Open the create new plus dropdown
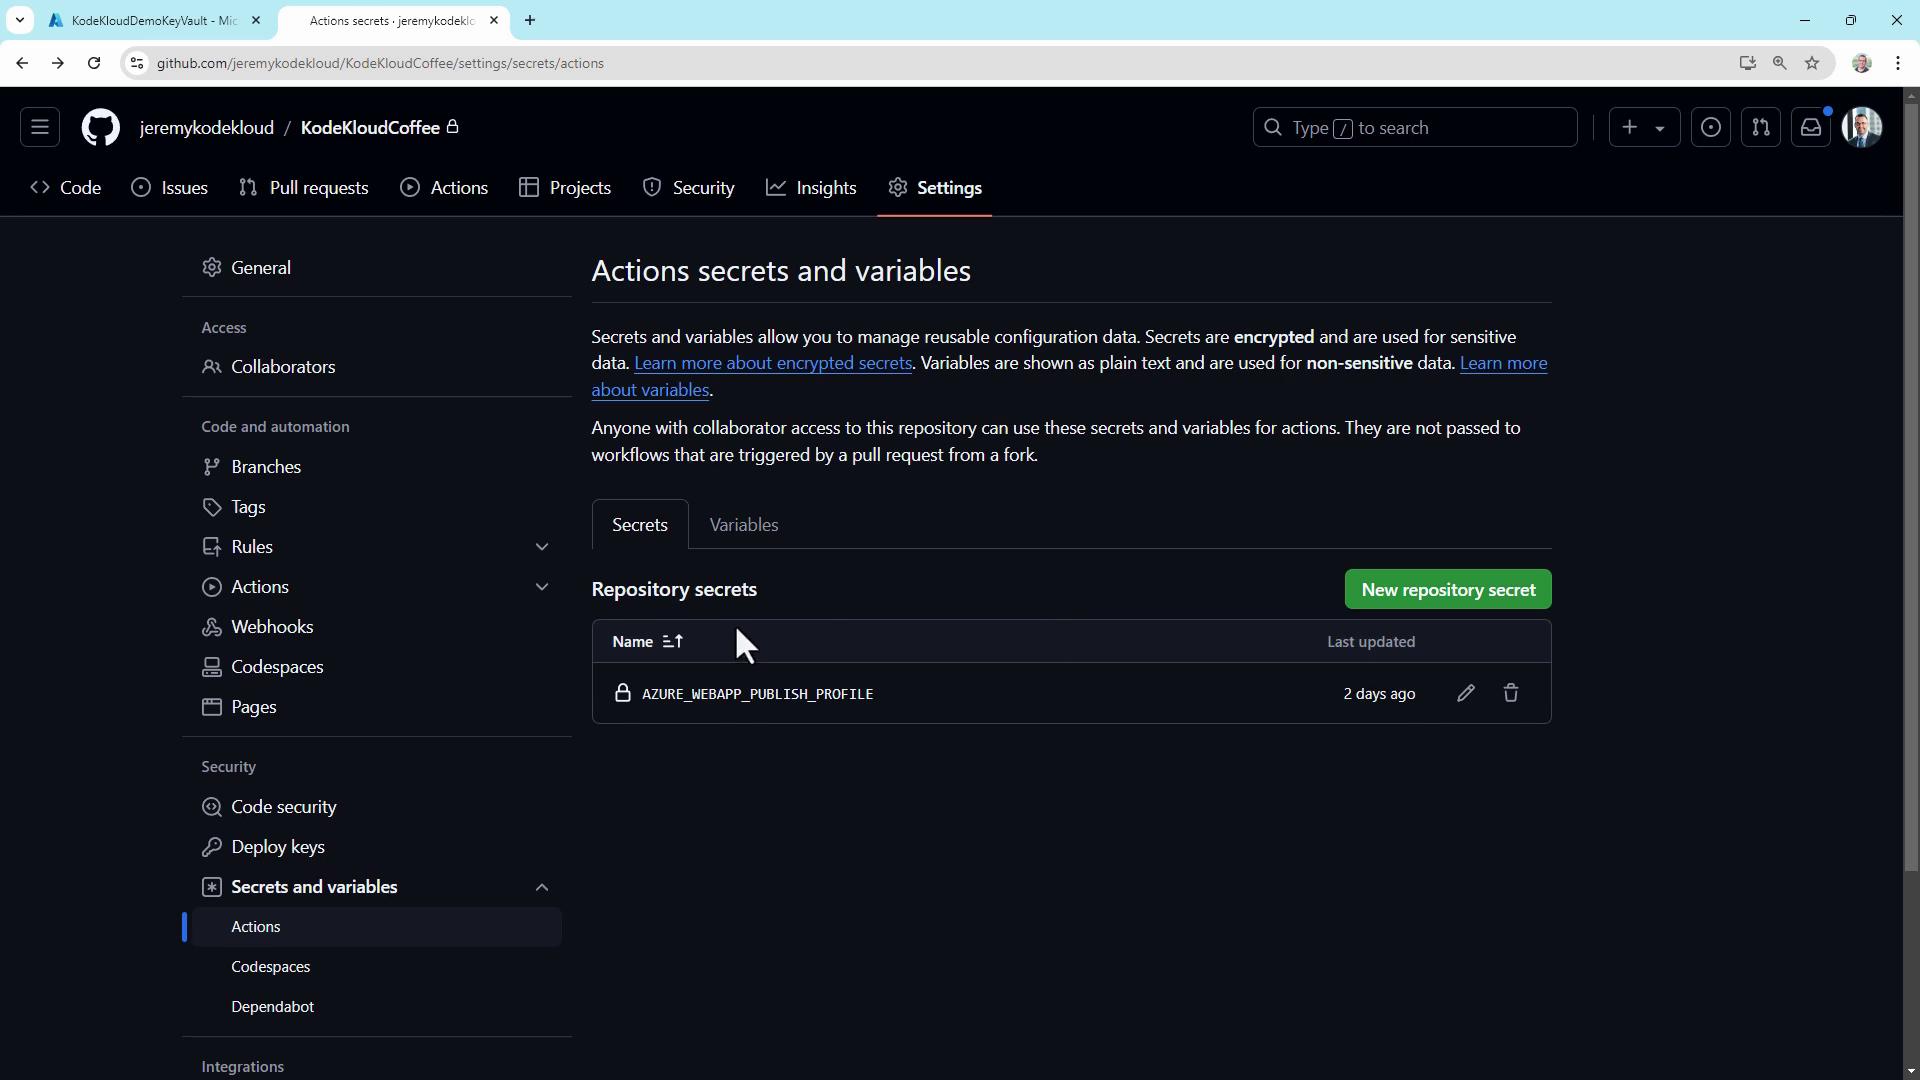The image size is (1920, 1080). coord(1643,128)
